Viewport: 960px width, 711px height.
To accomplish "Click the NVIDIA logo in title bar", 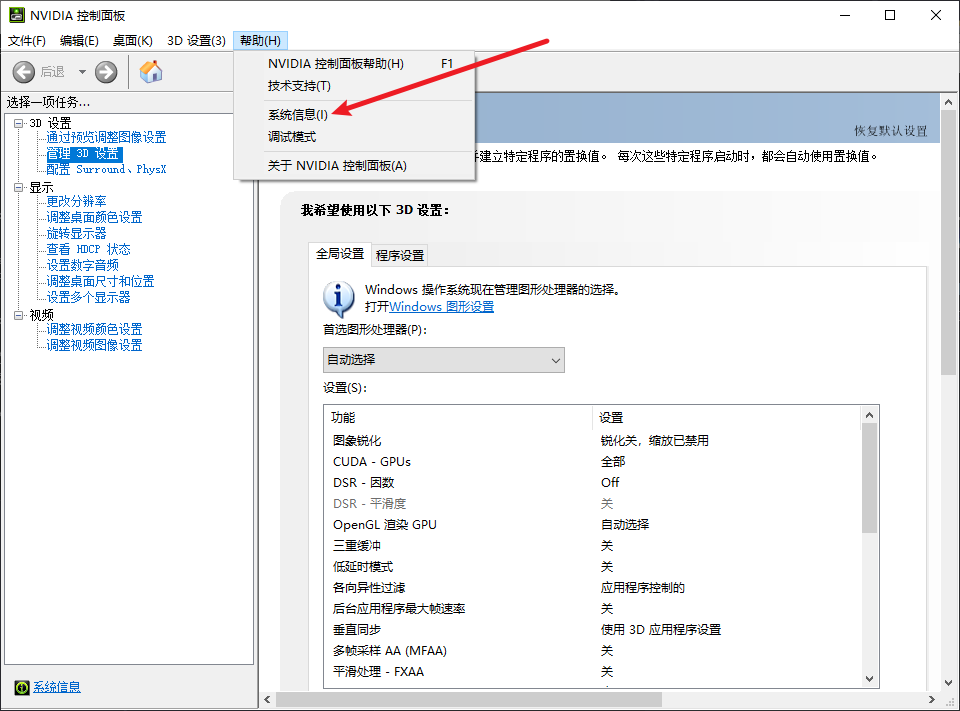I will [x=17, y=15].
